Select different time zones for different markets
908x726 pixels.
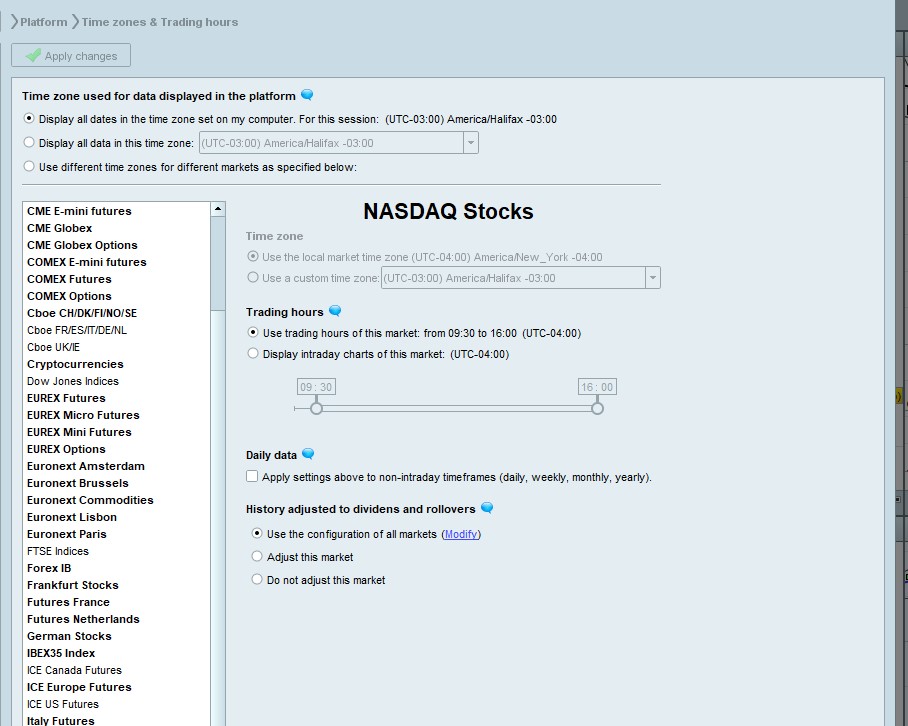[29, 167]
